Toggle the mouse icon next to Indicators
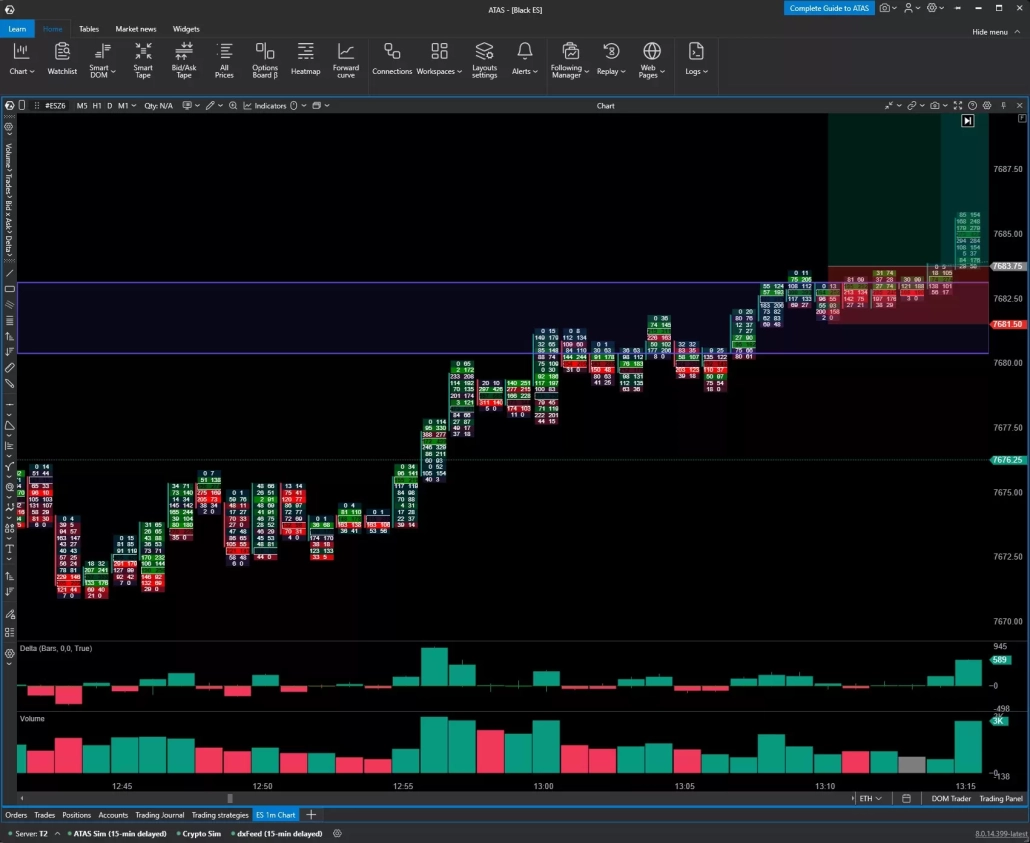This screenshot has width=1030, height=843. [x=294, y=105]
